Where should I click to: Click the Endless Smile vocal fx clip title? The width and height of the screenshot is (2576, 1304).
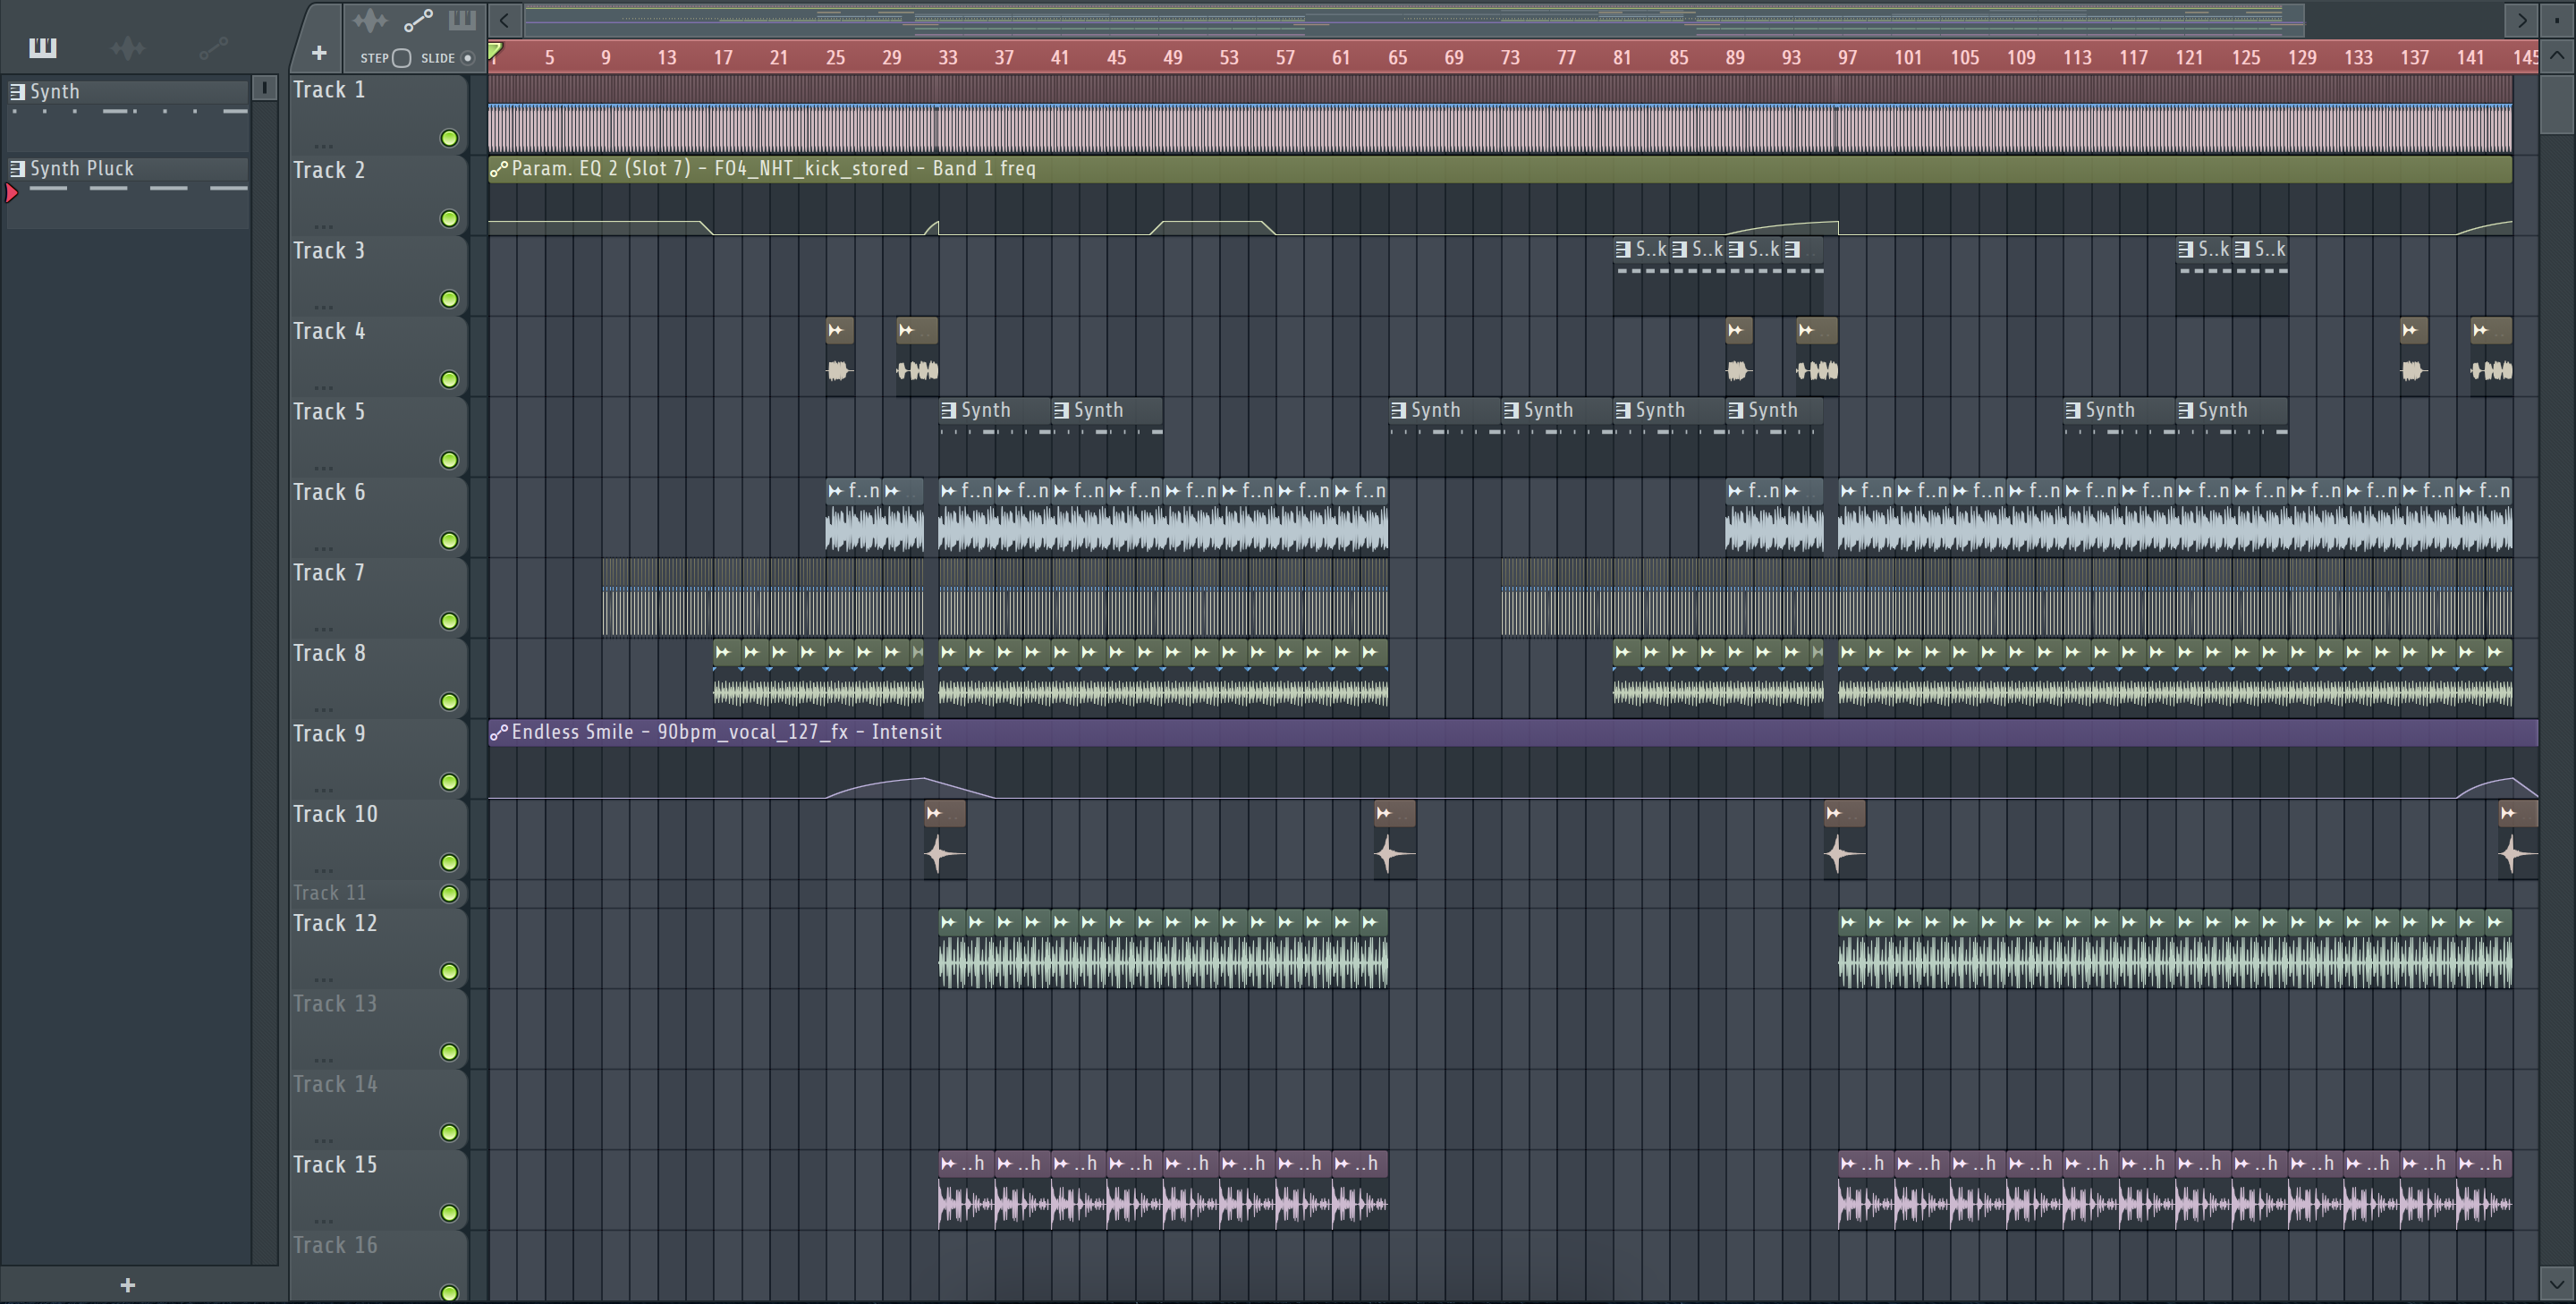[726, 733]
